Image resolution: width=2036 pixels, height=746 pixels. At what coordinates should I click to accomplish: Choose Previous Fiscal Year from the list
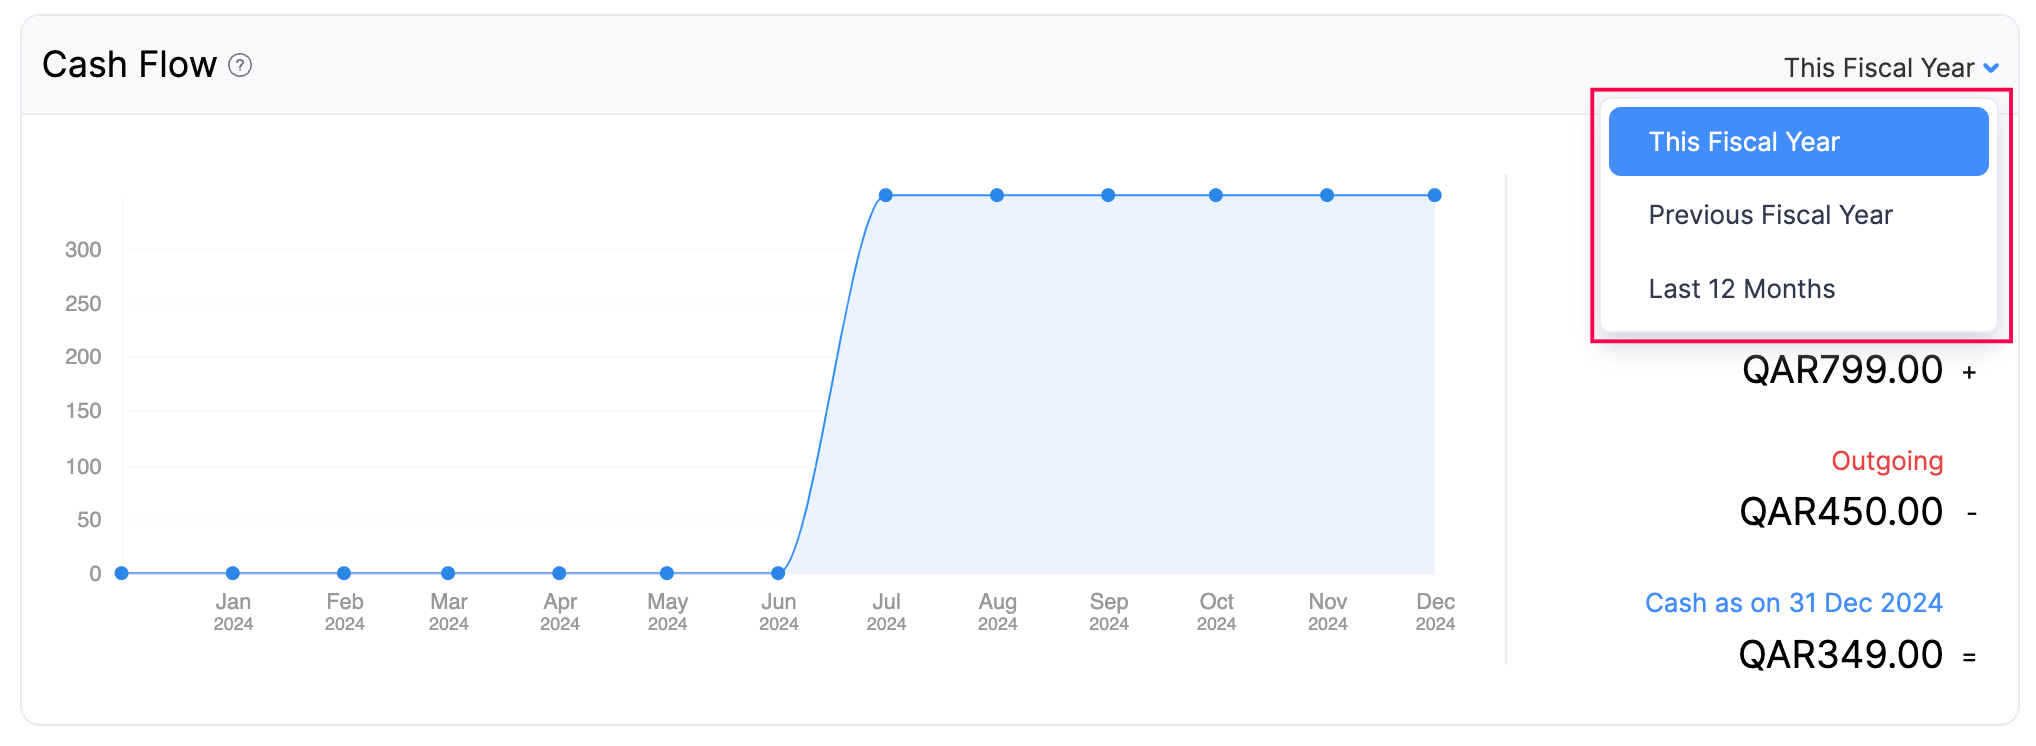tap(1770, 215)
